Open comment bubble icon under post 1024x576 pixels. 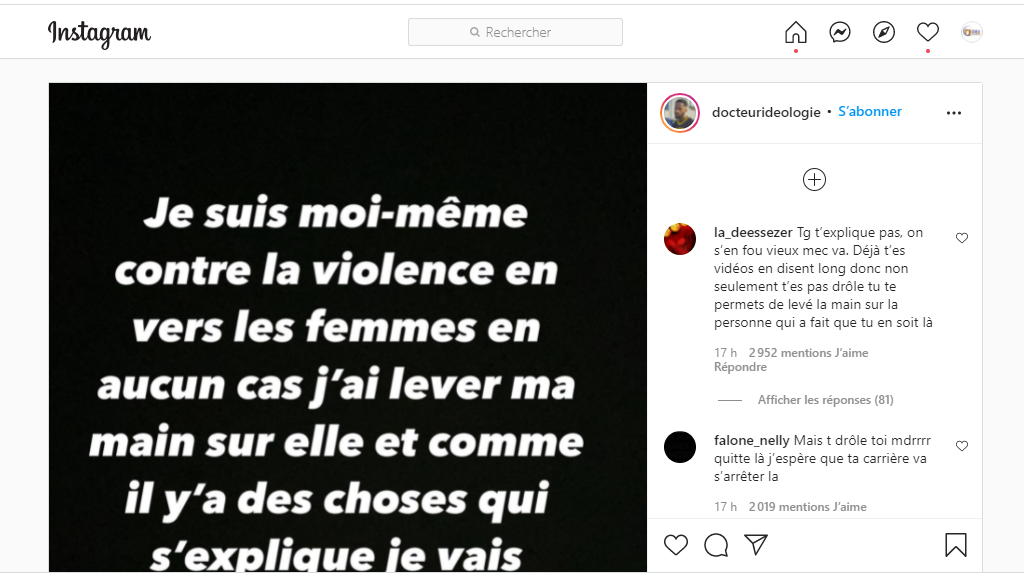click(x=716, y=545)
